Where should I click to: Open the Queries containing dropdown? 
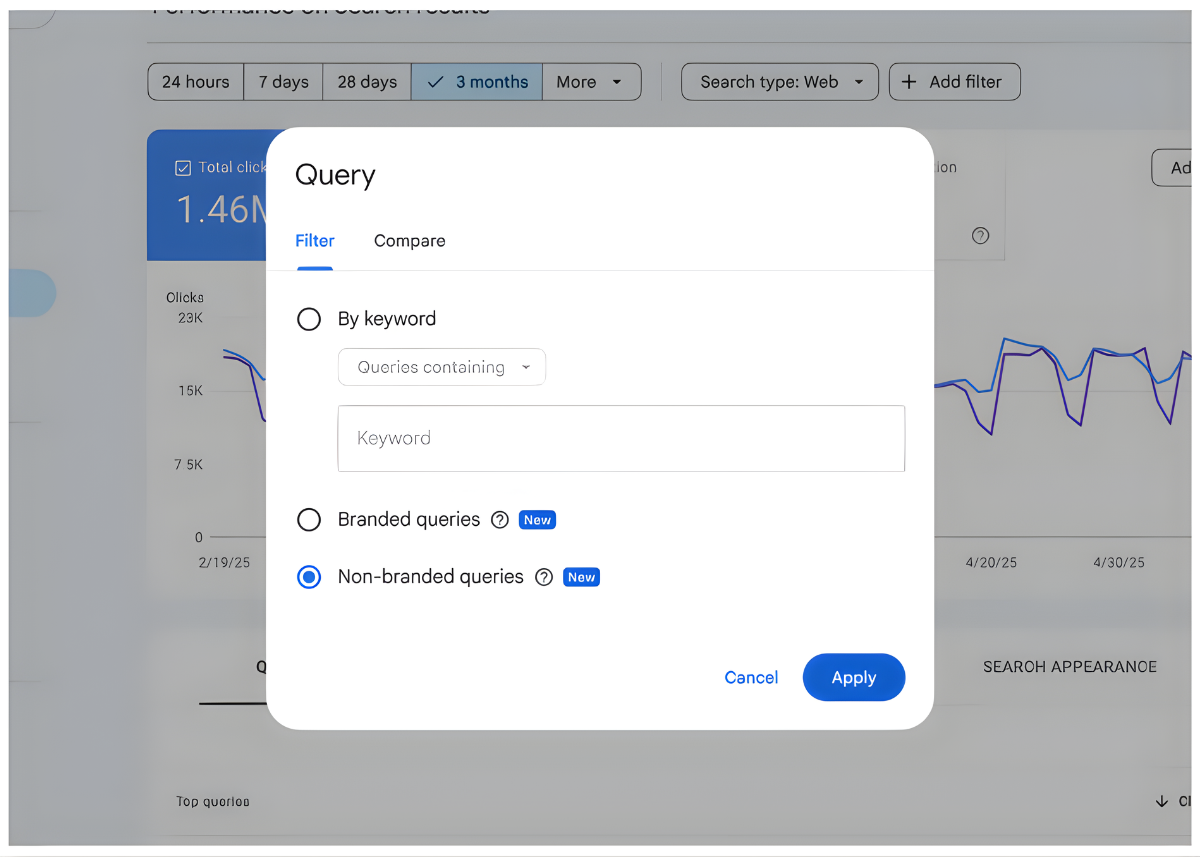[441, 367]
